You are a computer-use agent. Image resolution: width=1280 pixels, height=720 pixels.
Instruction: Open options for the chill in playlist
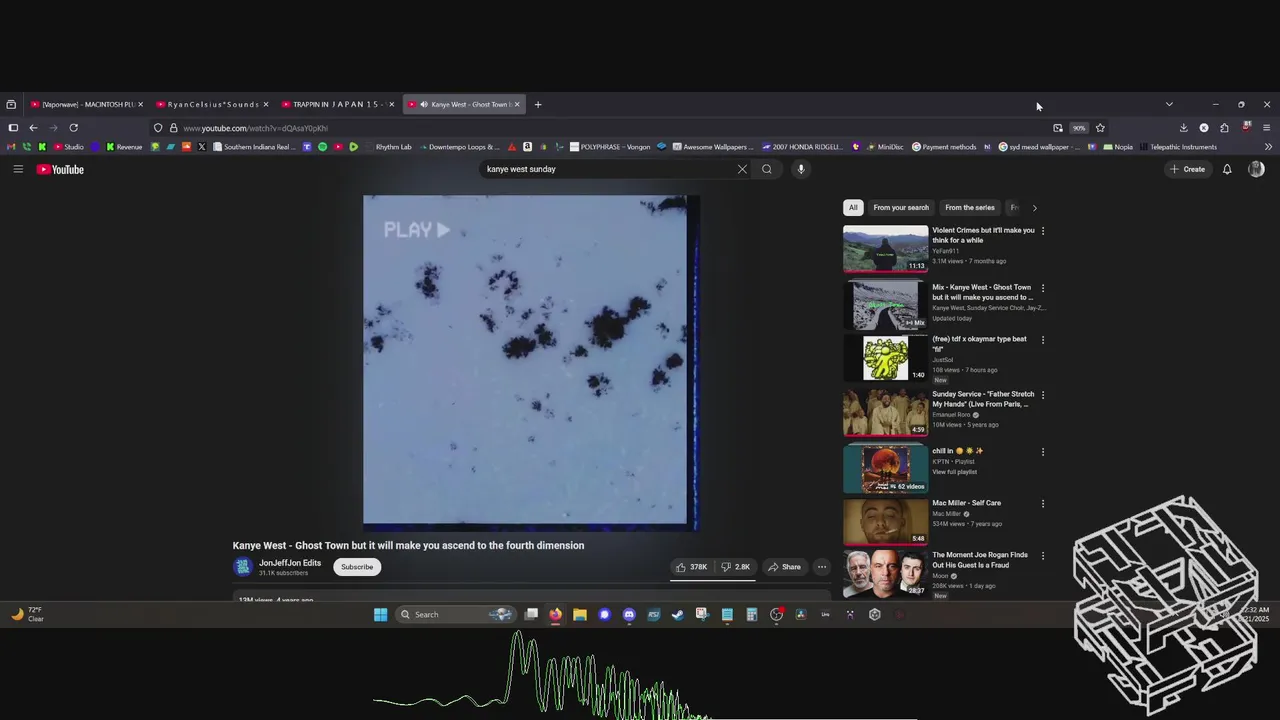click(1043, 452)
